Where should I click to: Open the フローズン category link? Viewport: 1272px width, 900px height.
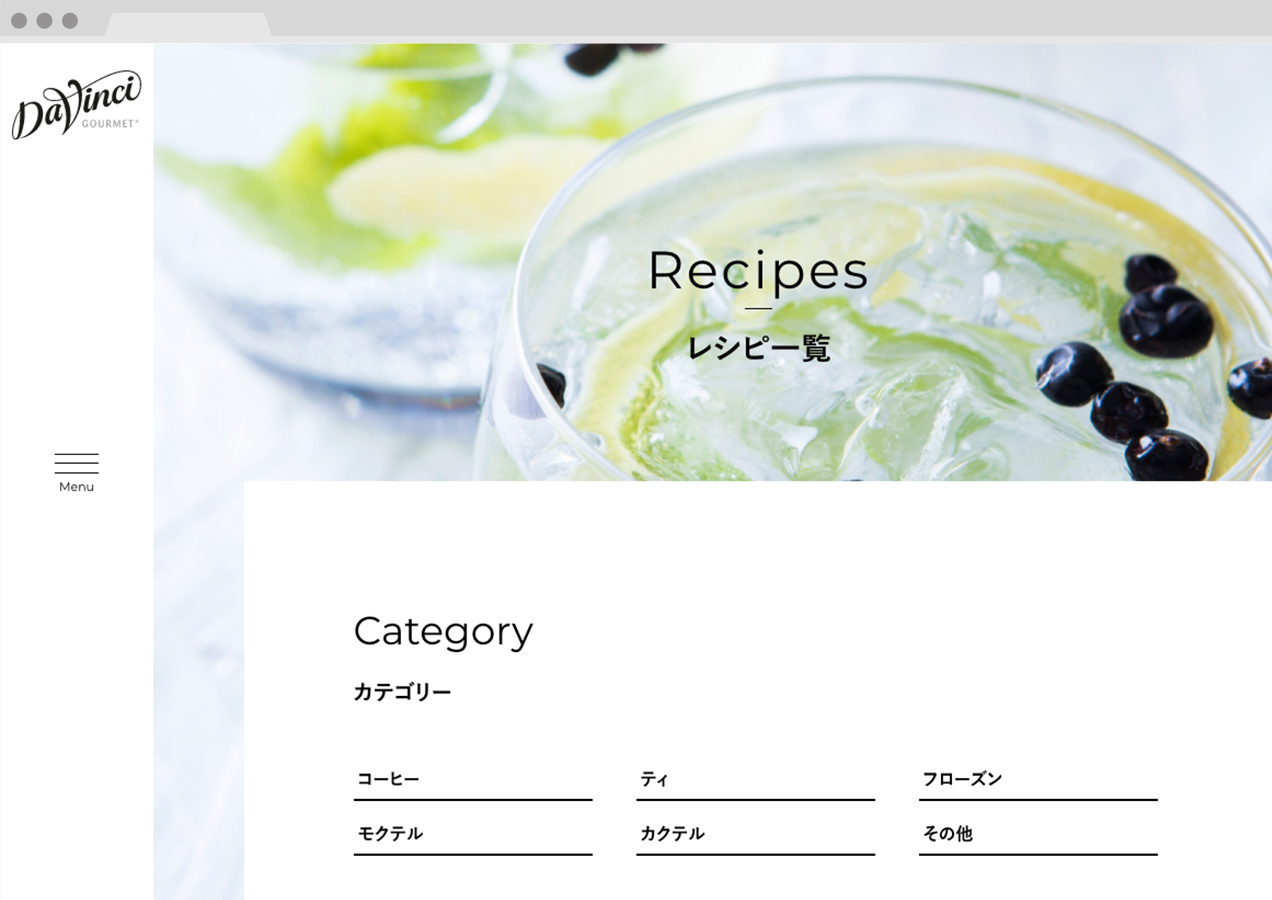[1038, 780]
